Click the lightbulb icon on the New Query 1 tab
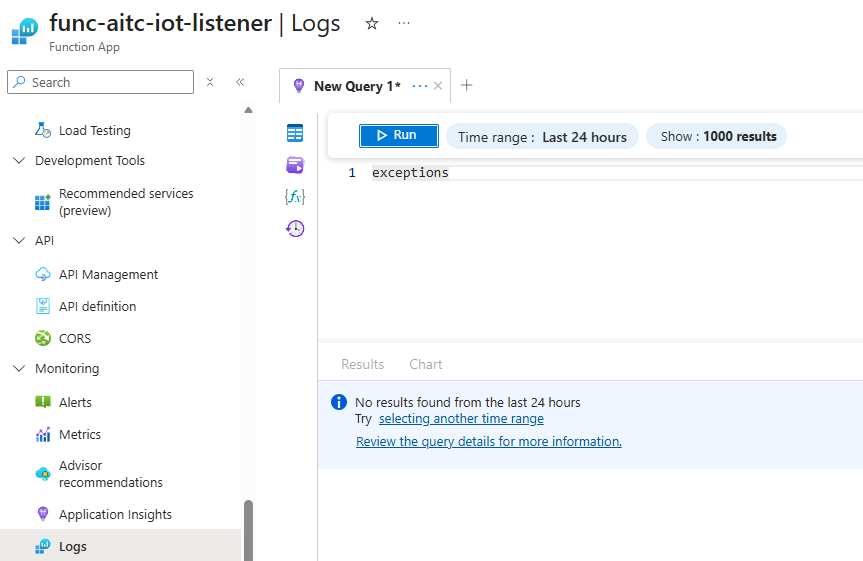 tap(299, 86)
